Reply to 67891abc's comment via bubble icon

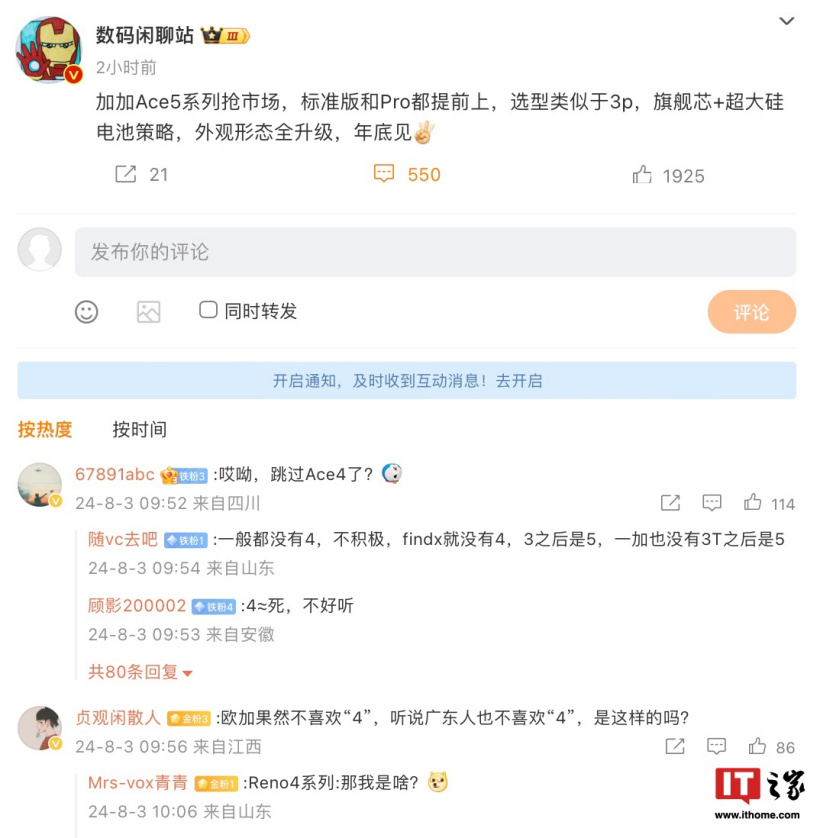(x=711, y=502)
